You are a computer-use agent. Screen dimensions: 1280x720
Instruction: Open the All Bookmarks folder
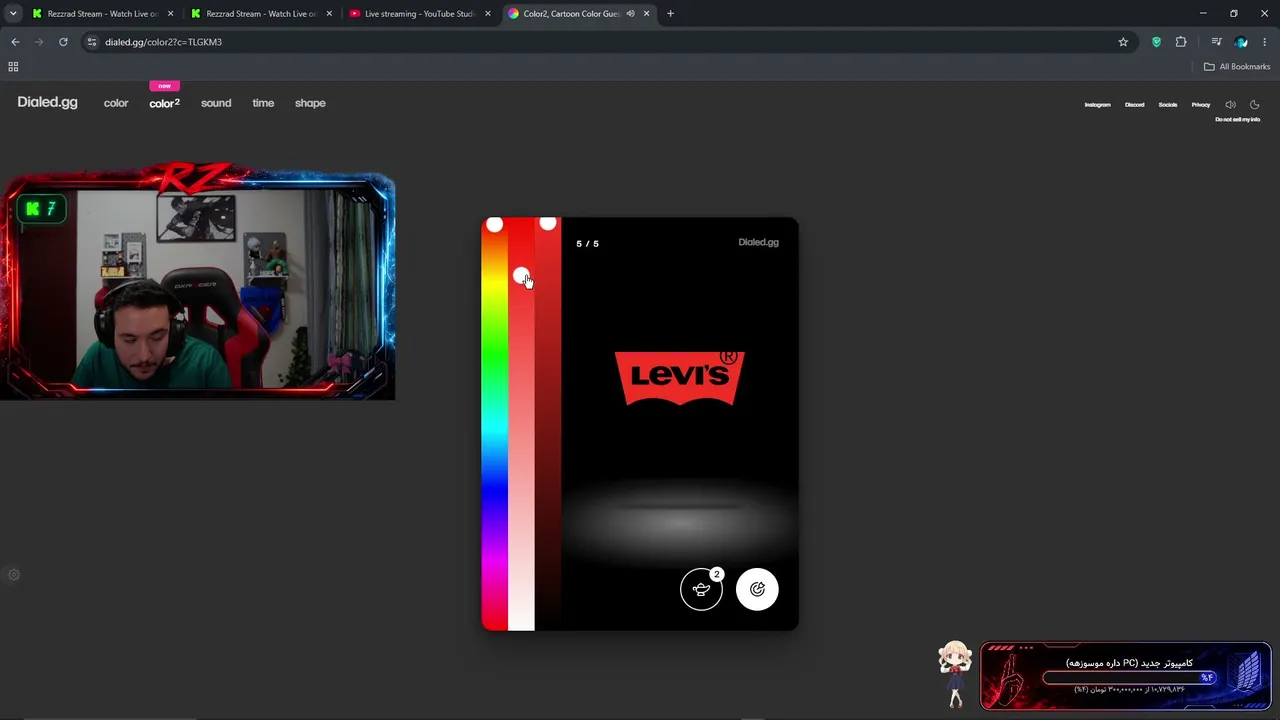1237,67
